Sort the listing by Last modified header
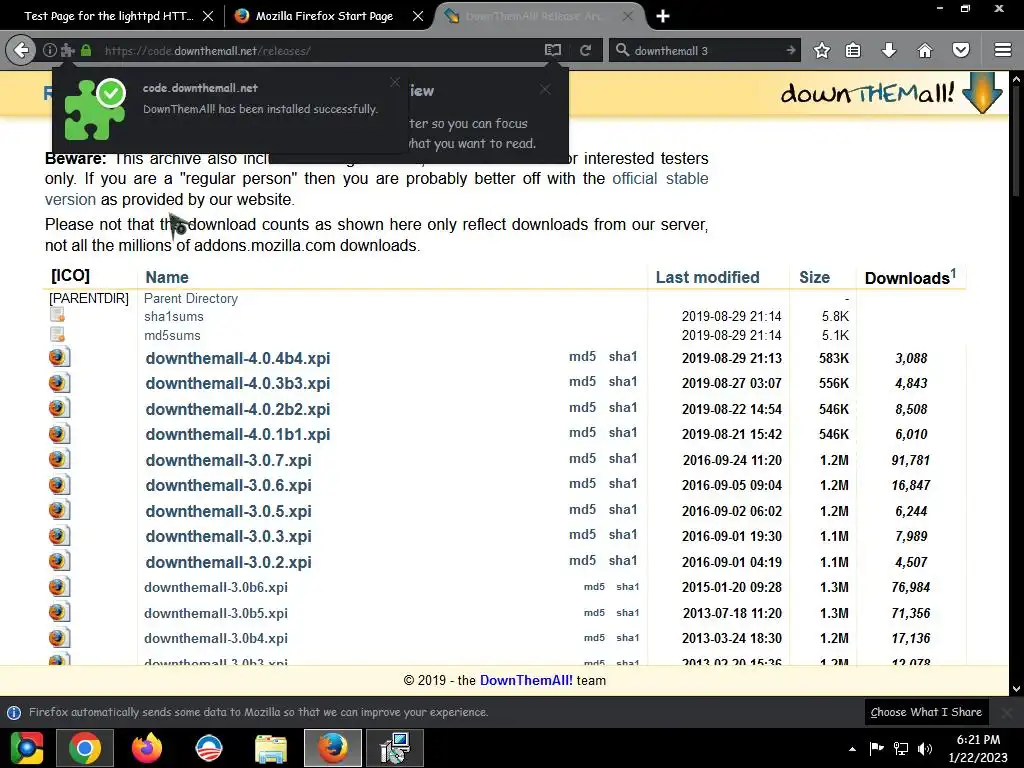 click(707, 277)
